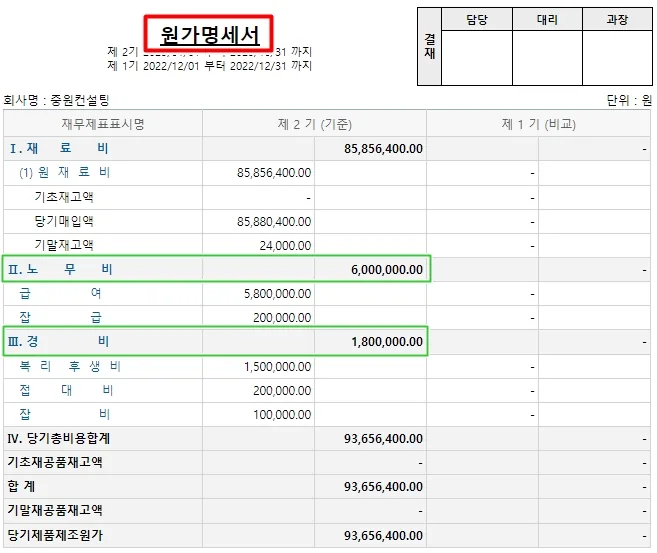Screen dimensions: 657x553
Task: Select the 당기매입액 amount 85,880,400.00
Action: (274, 221)
